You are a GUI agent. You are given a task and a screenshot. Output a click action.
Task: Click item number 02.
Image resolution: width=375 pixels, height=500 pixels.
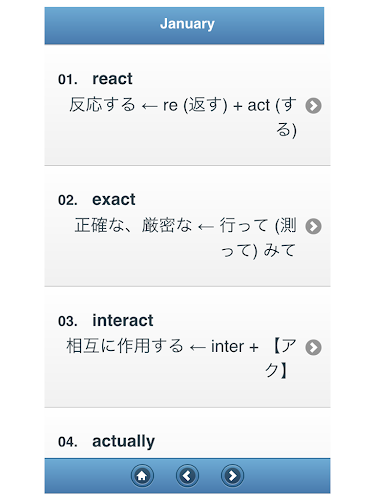point(68,200)
